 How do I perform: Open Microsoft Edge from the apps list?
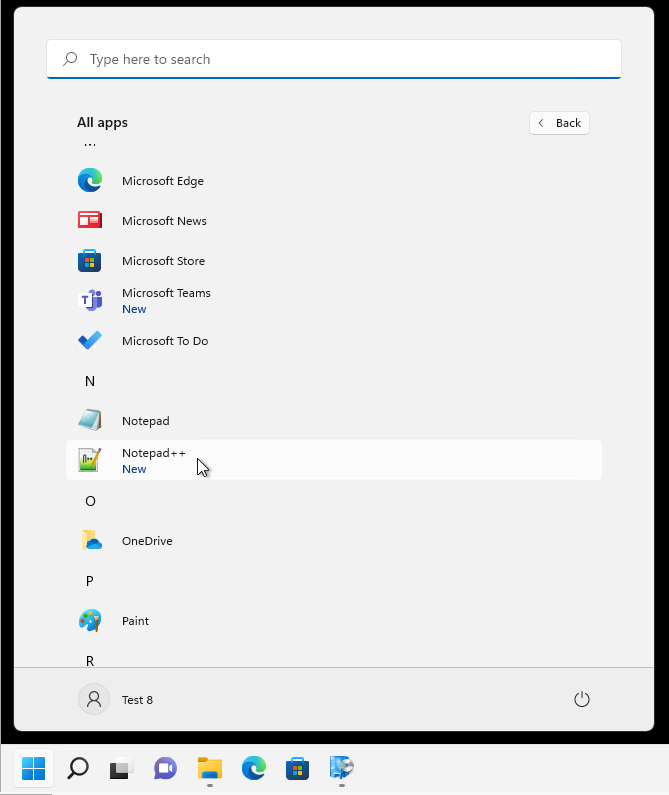pos(162,181)
